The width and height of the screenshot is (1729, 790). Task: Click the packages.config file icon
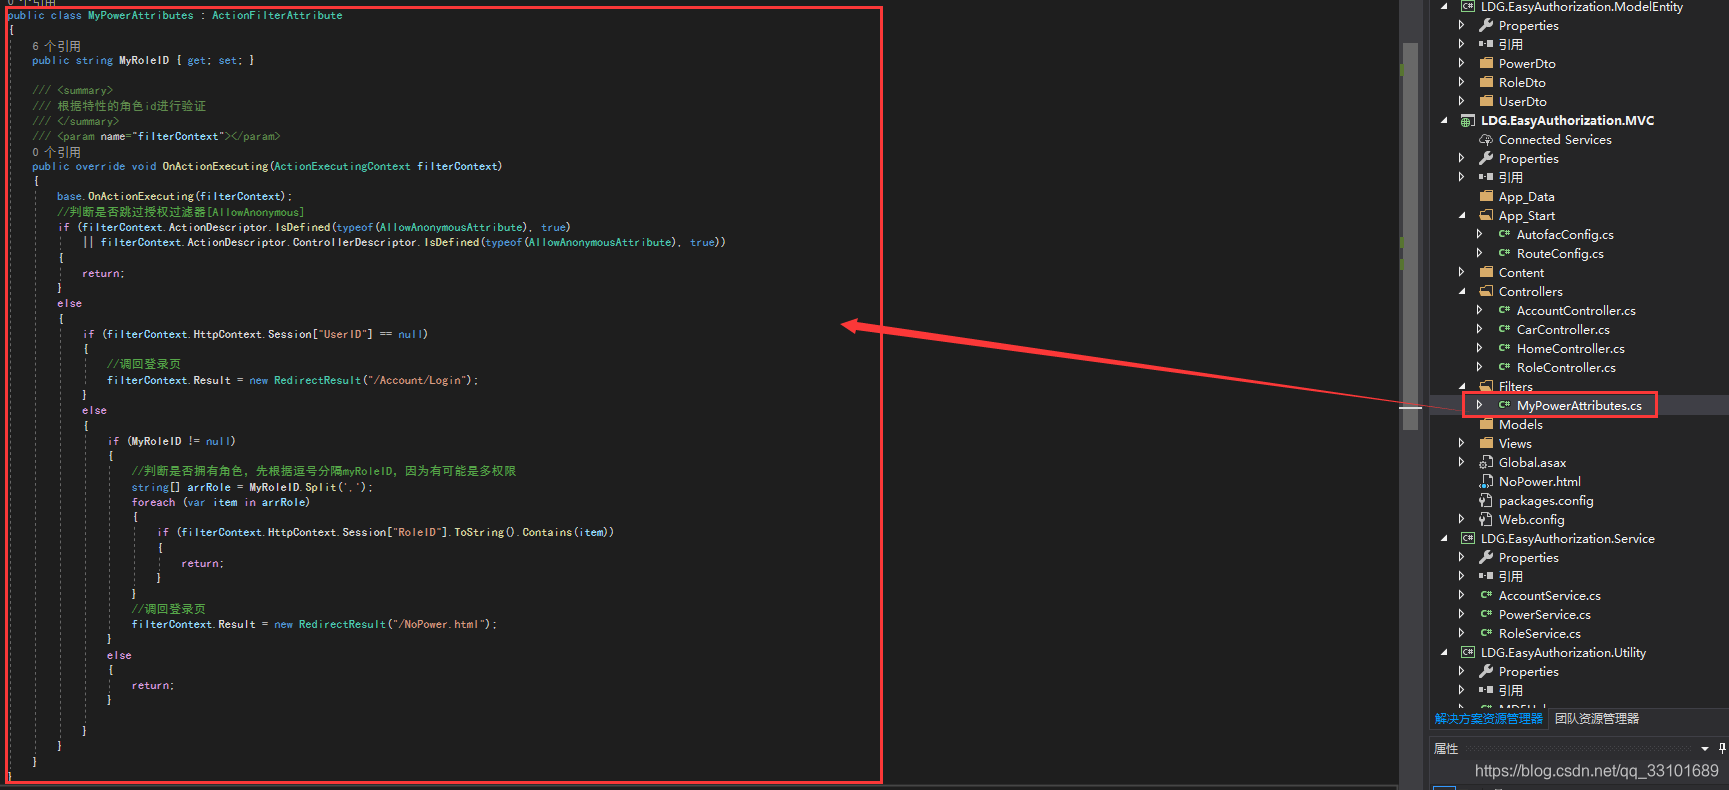tap(1486, 500)
